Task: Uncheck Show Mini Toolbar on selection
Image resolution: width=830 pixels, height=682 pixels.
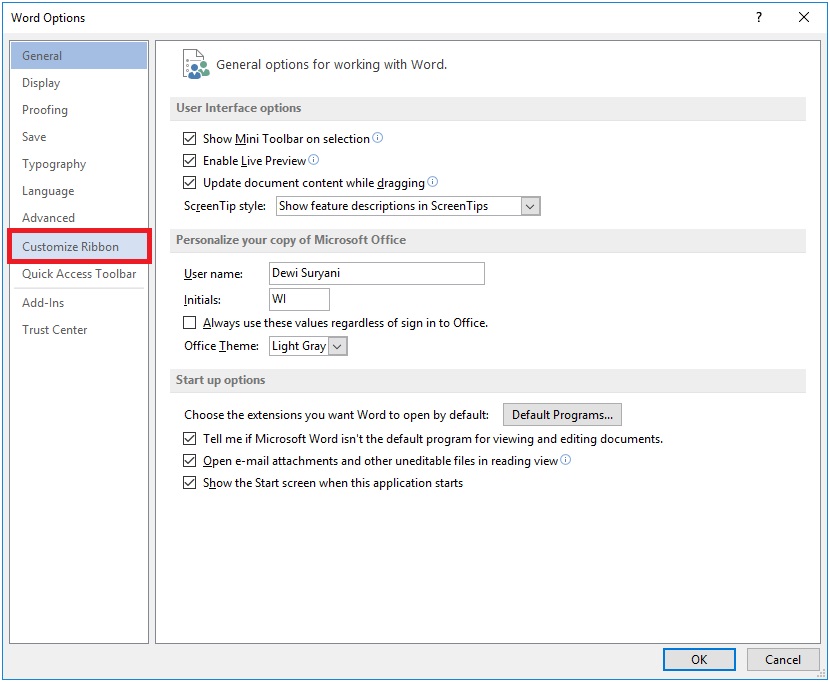Action: 190,139
